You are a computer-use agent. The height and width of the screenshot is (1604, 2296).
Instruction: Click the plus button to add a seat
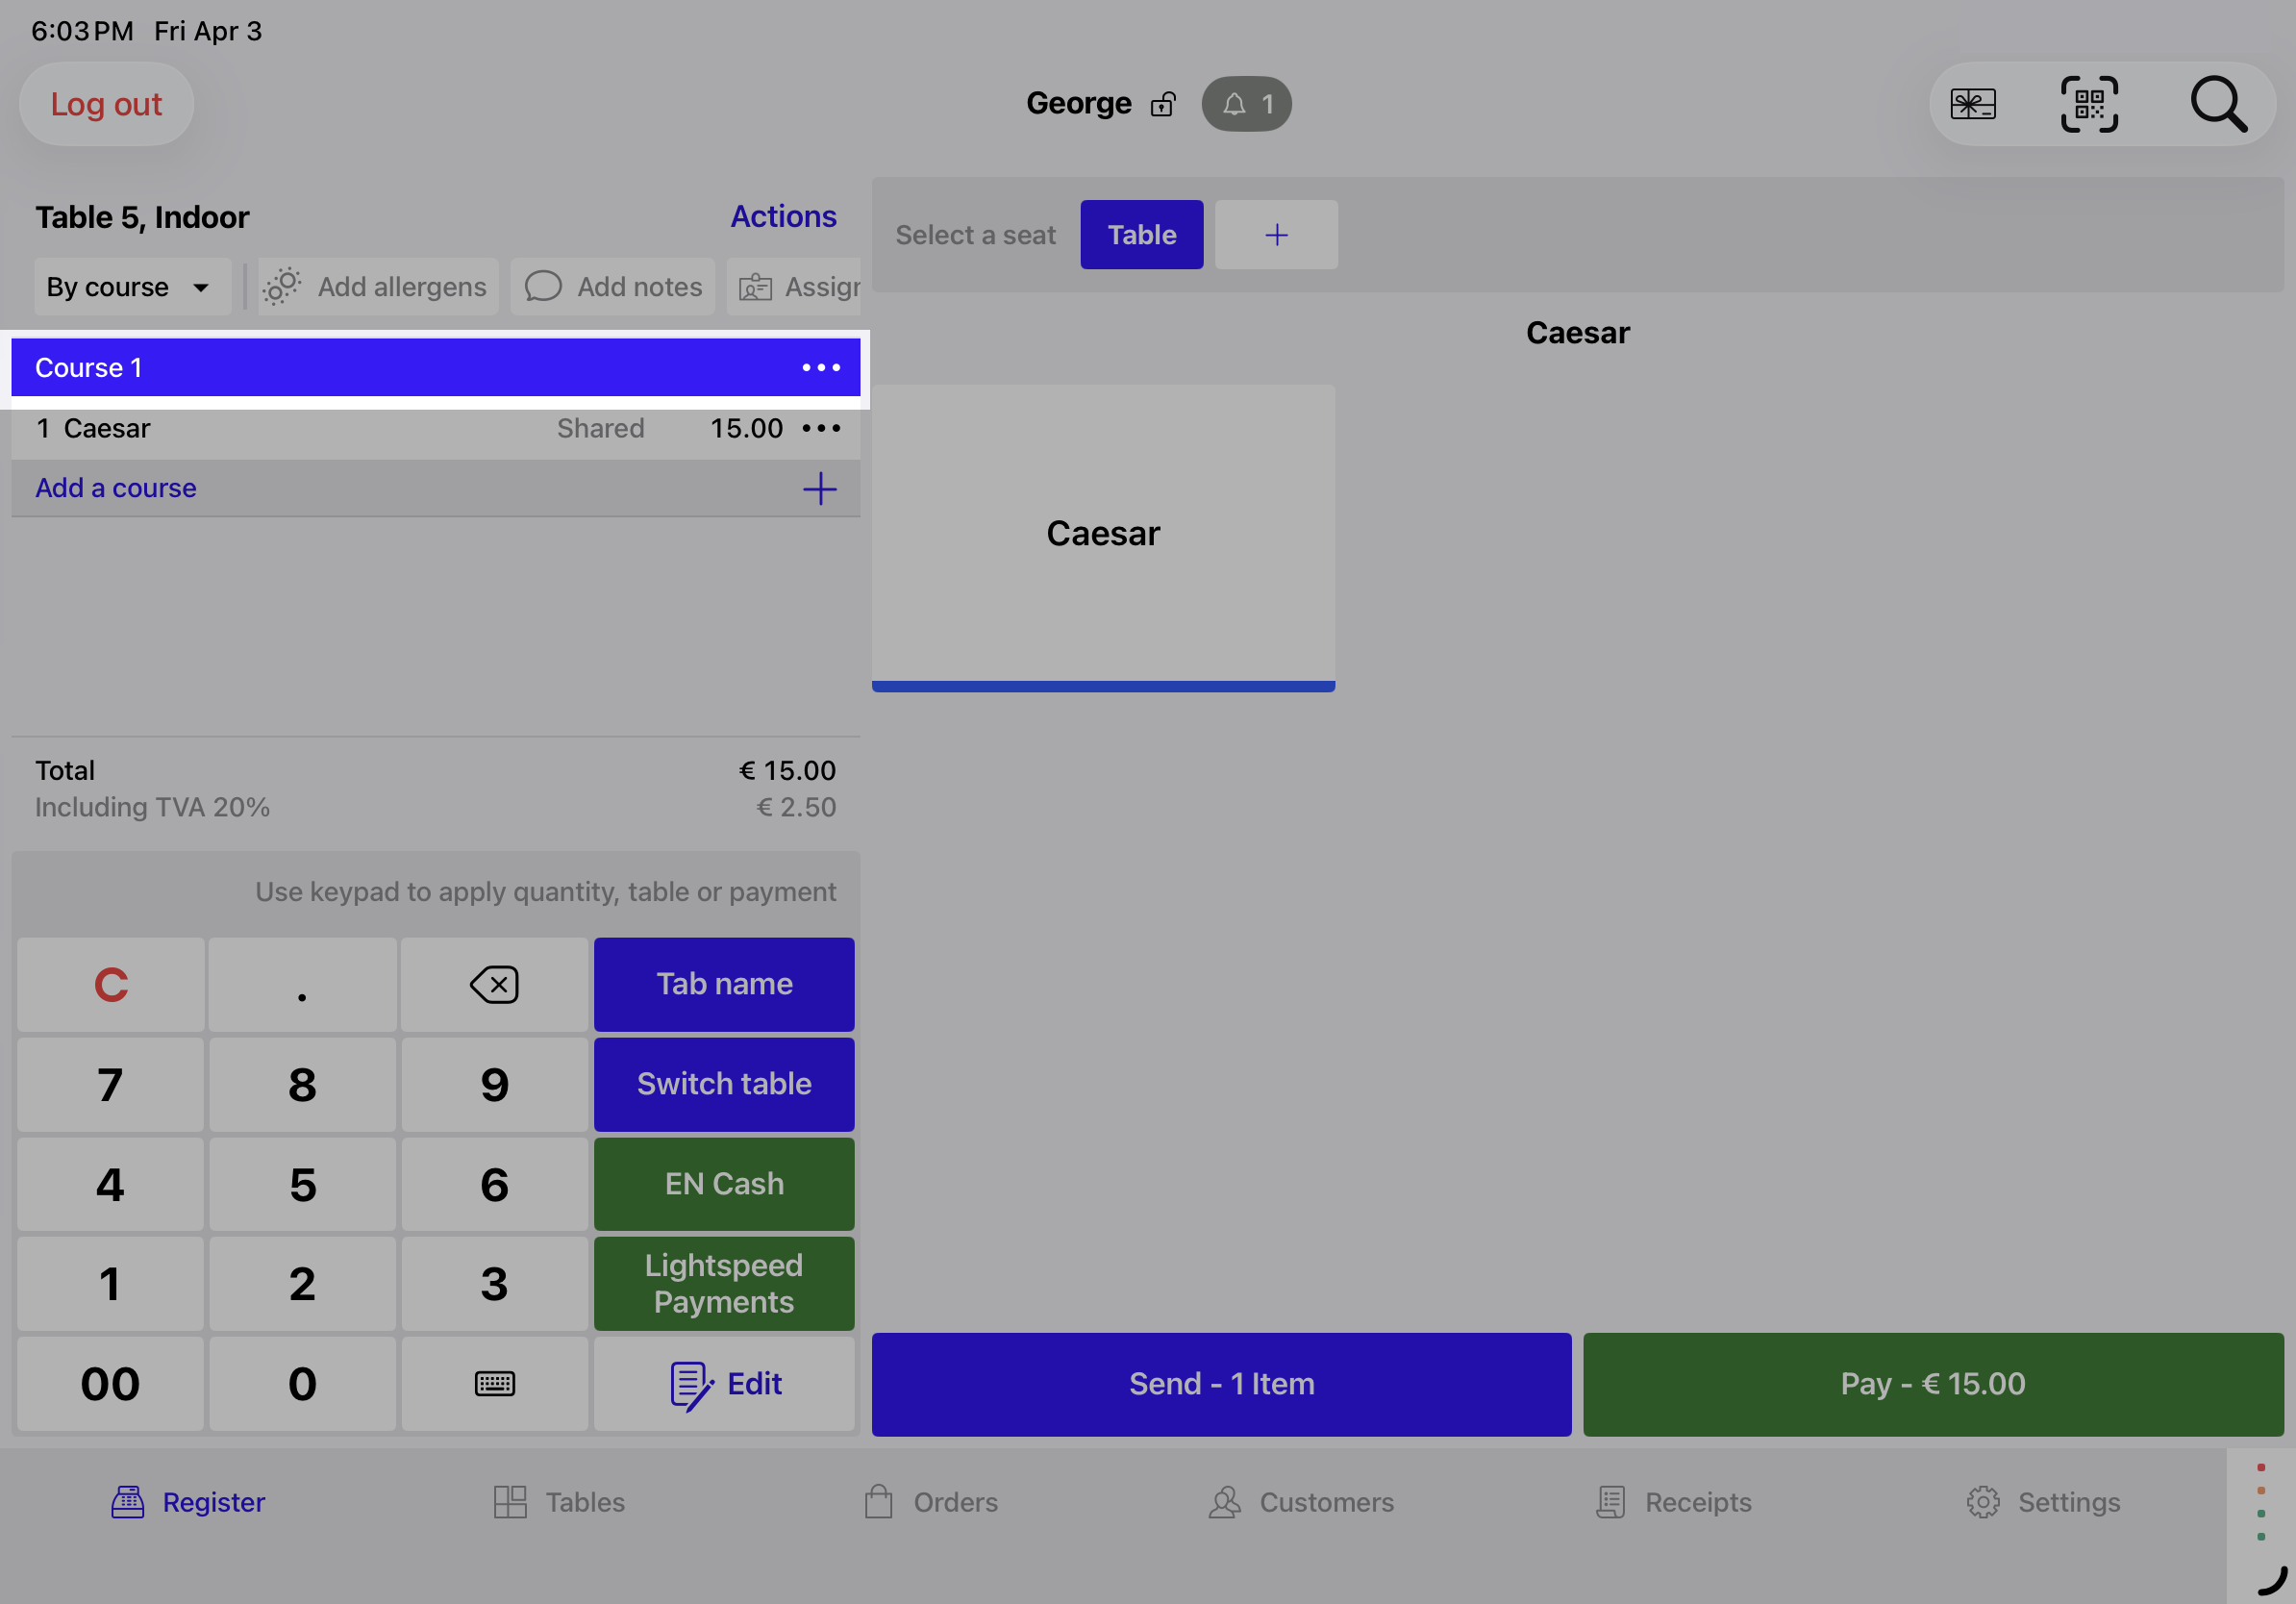pos(1276,234)
